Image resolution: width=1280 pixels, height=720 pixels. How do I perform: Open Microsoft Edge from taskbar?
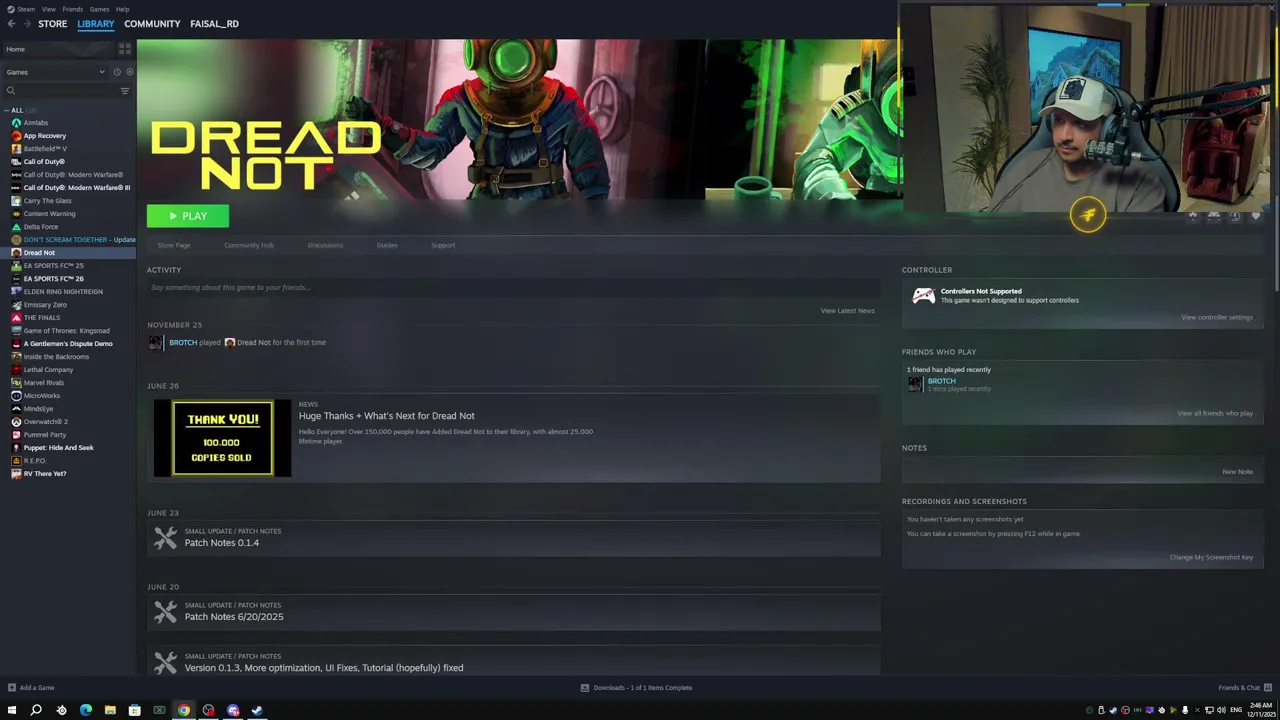point(86,710)
